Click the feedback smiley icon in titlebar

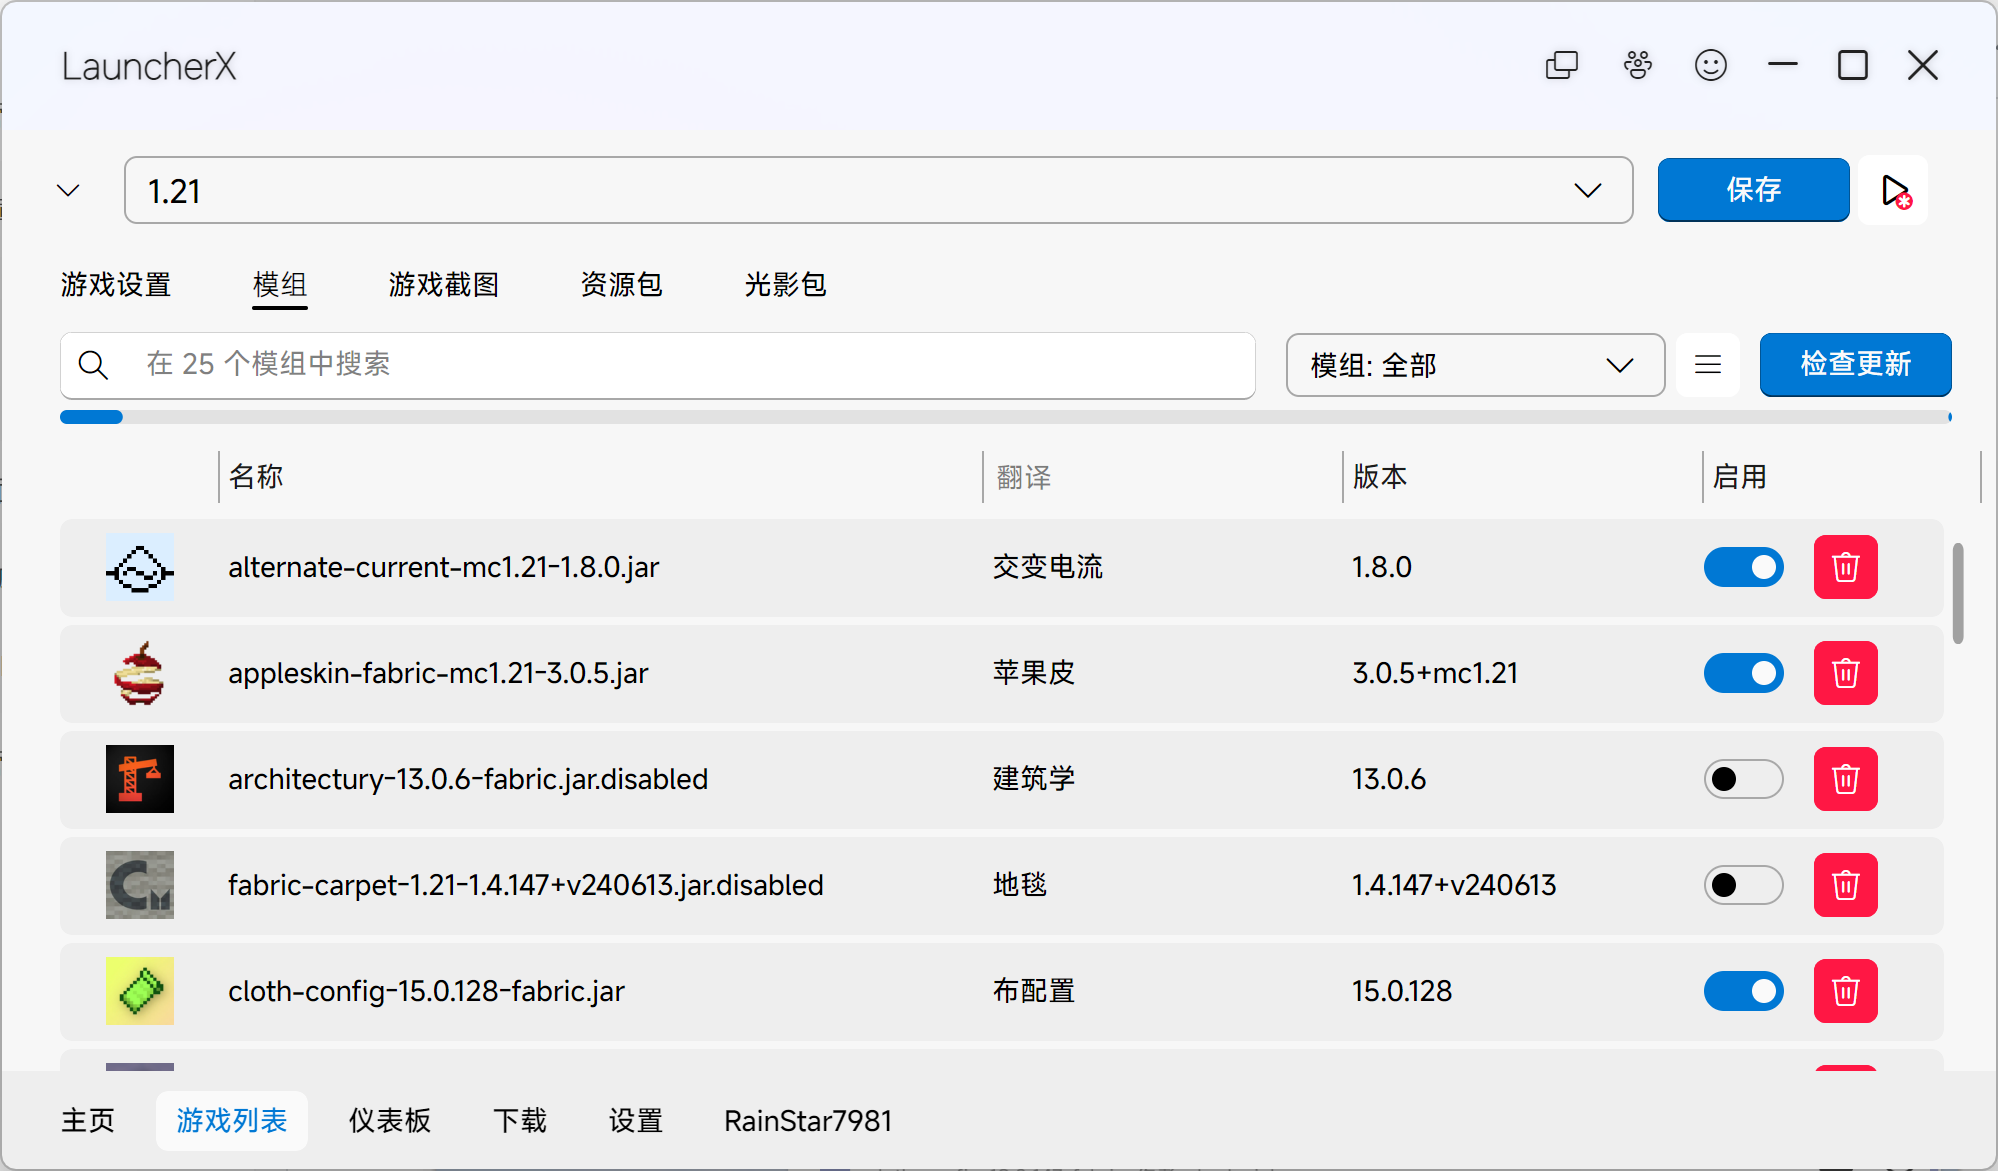pos(1710,65)
